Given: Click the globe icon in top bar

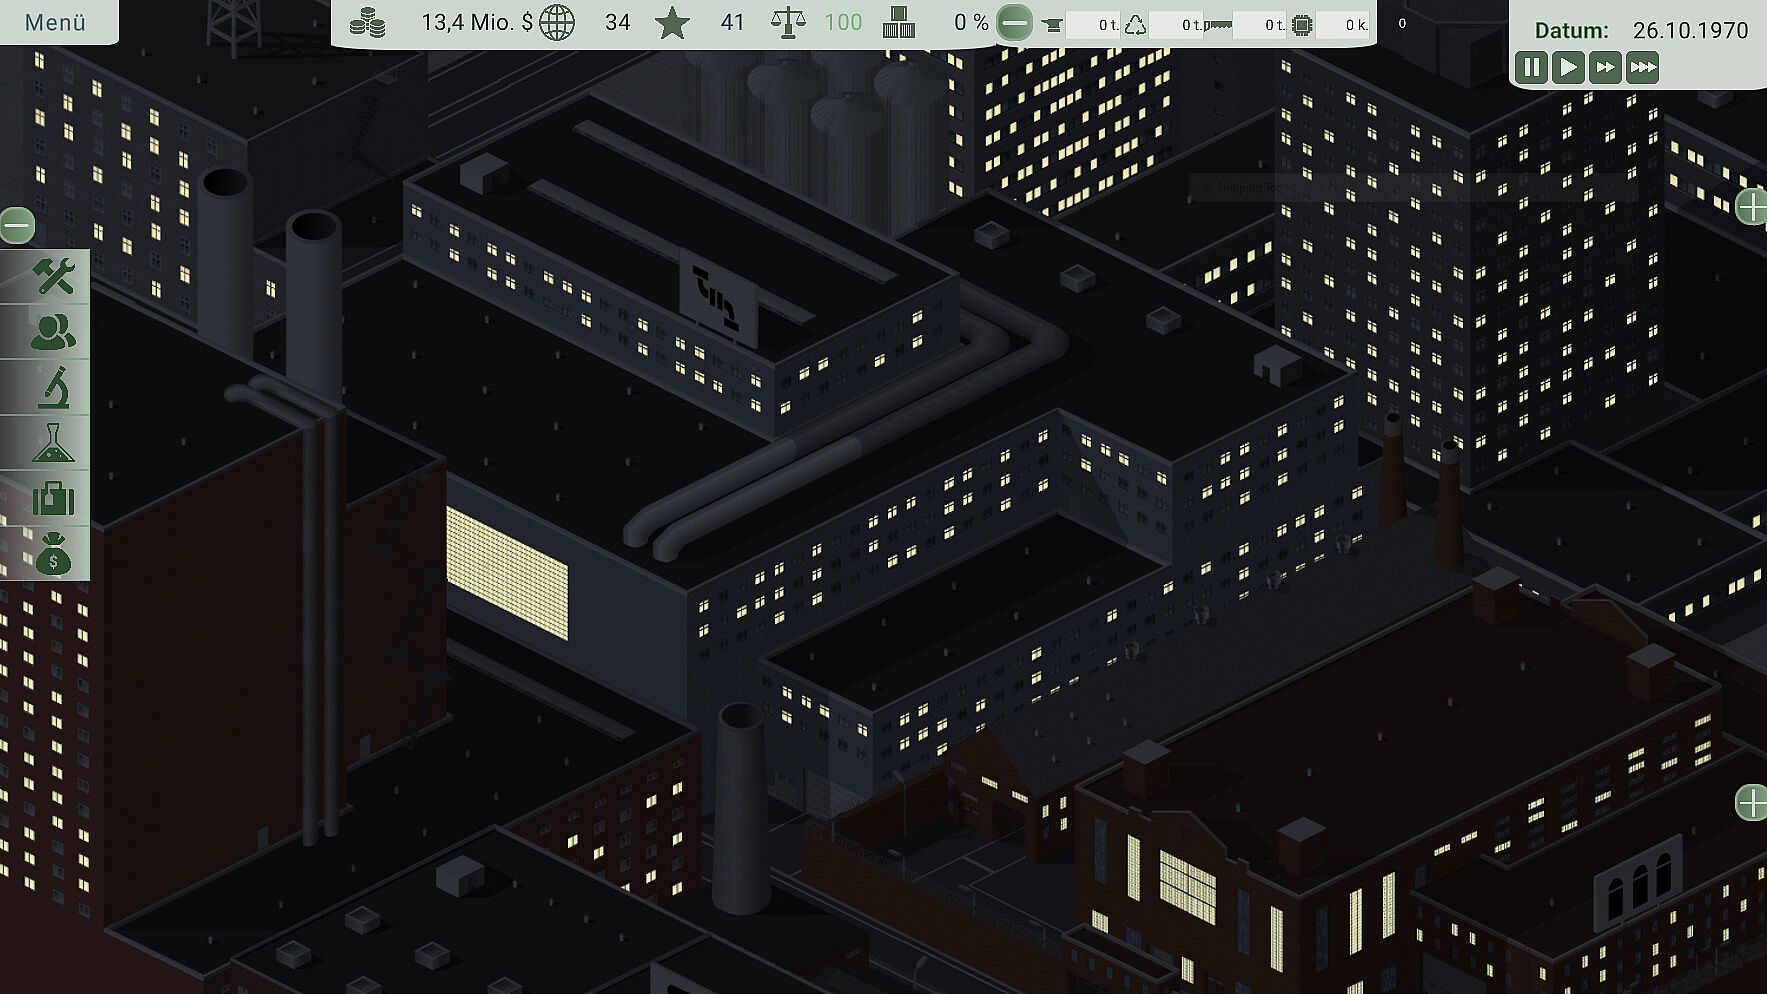Looking at the screenshot, I should coord(557,22).
